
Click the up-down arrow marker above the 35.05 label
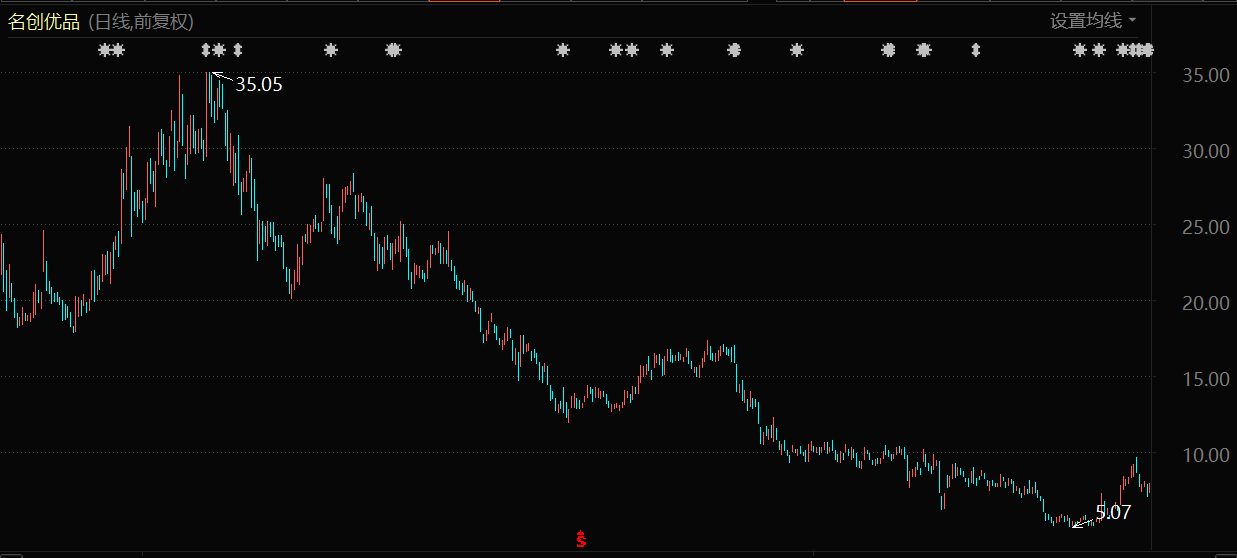tap(238, 50)
